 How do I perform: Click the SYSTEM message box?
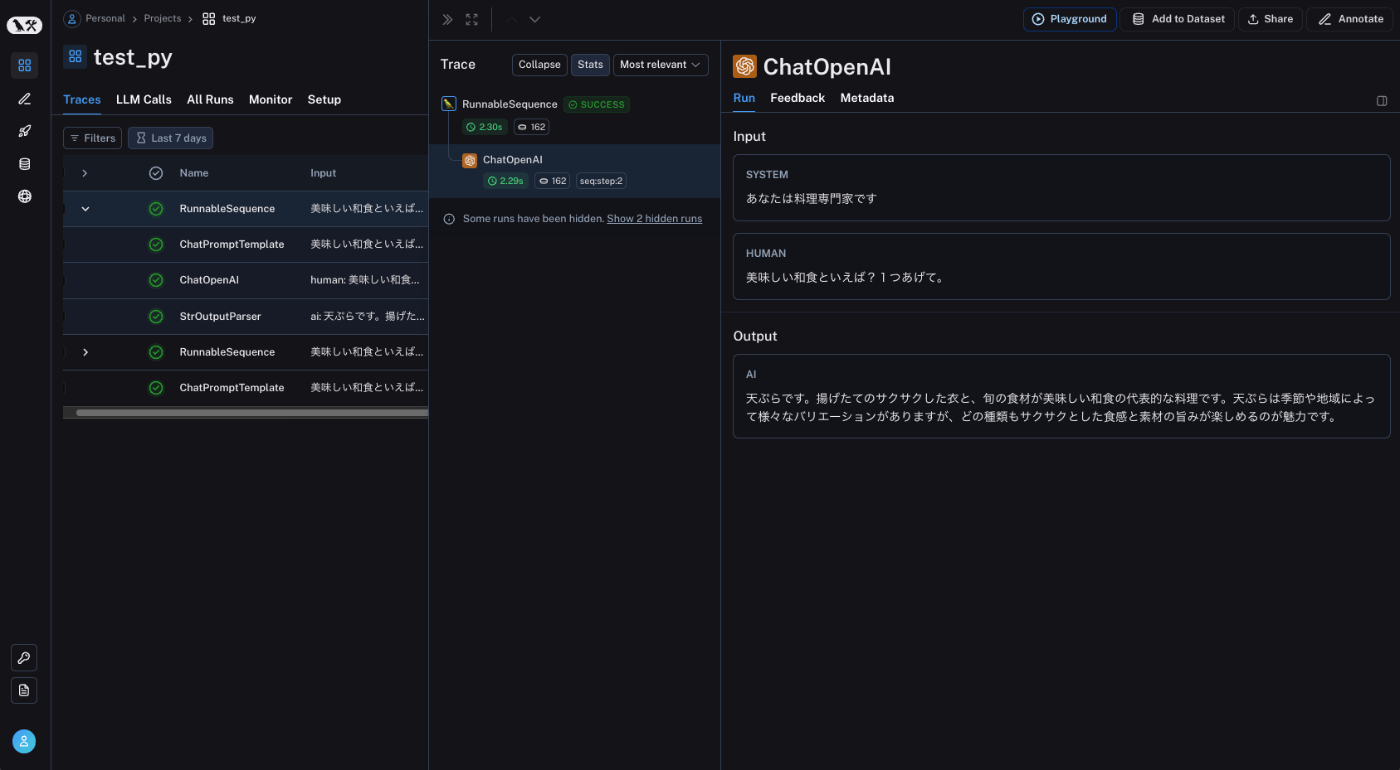point(1061,187)
